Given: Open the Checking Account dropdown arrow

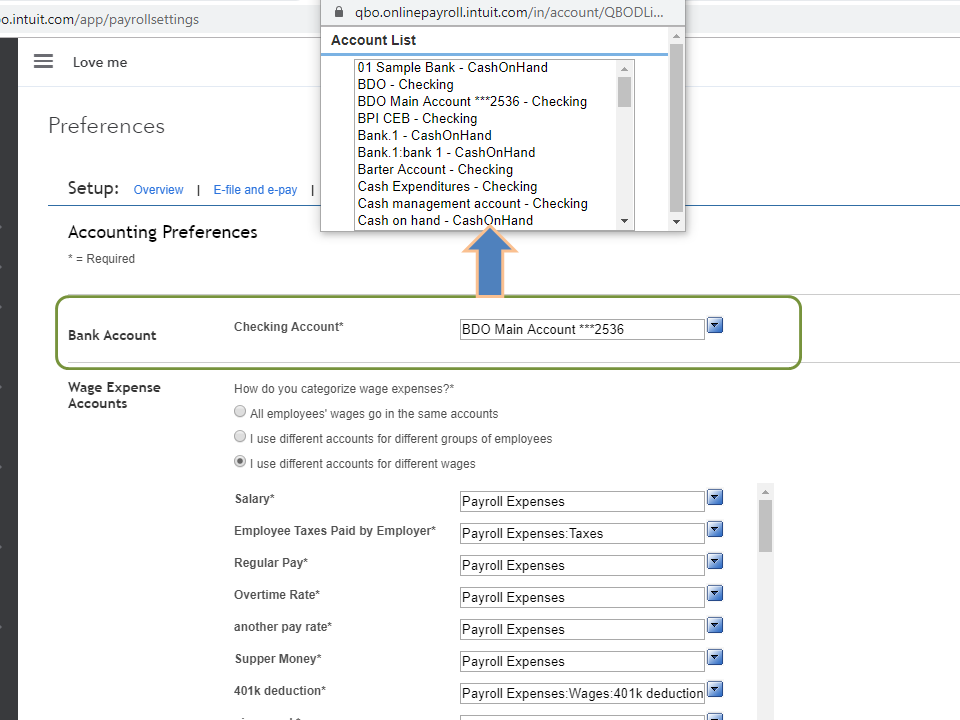Looking at the screenshot, I should [x=714, y=325].
